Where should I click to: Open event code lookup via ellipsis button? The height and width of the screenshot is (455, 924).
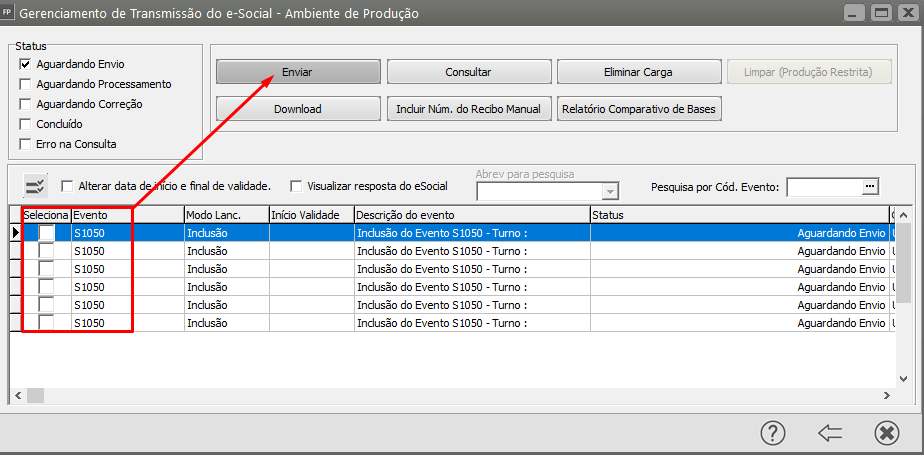click(870, 186)
